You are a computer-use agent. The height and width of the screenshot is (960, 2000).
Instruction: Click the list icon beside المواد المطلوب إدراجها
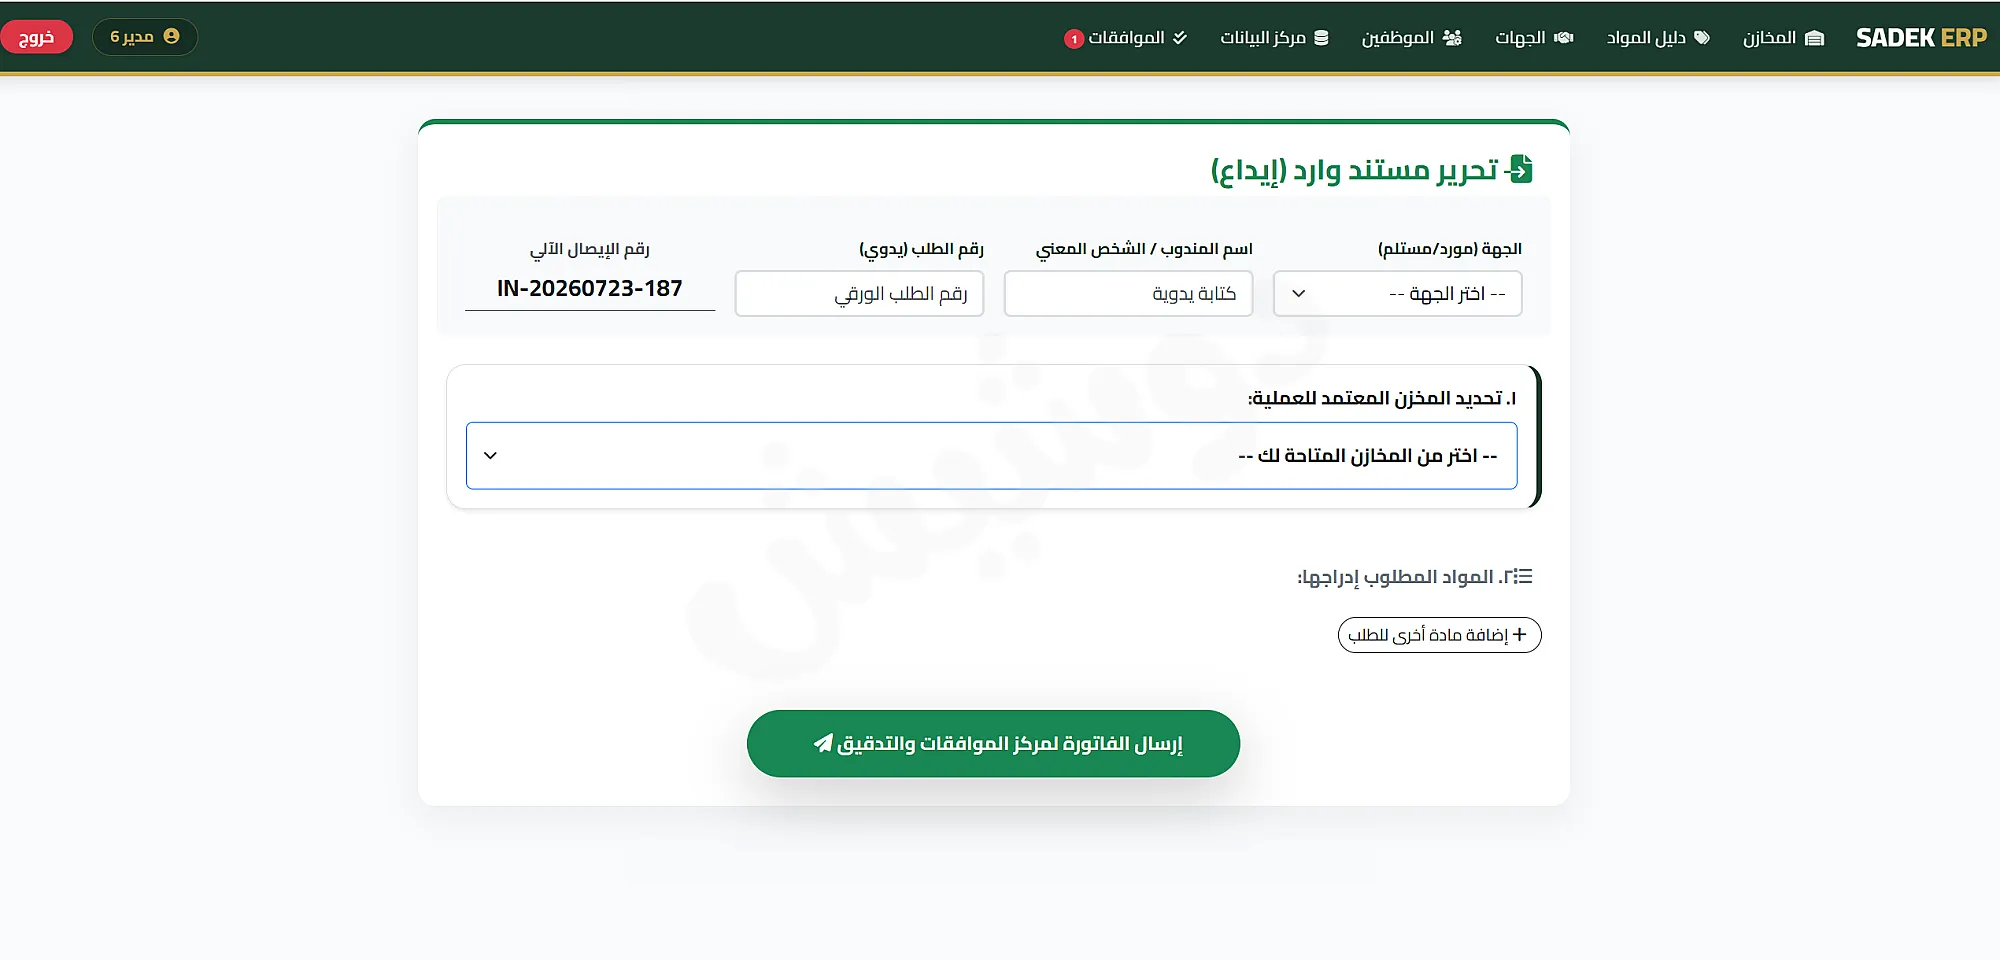[x=1521, y=576]
